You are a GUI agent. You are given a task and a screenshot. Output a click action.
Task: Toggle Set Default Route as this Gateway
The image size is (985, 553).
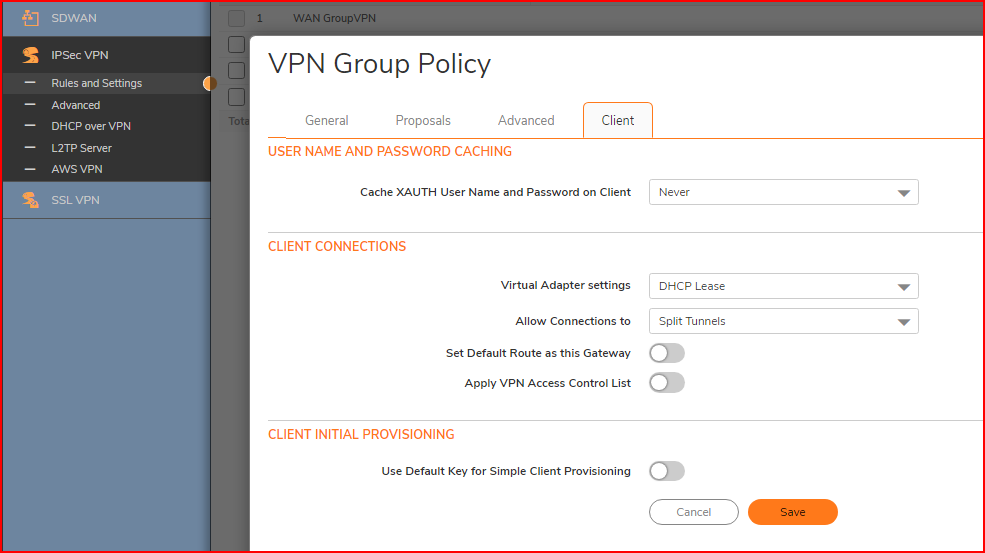point(666,353)
